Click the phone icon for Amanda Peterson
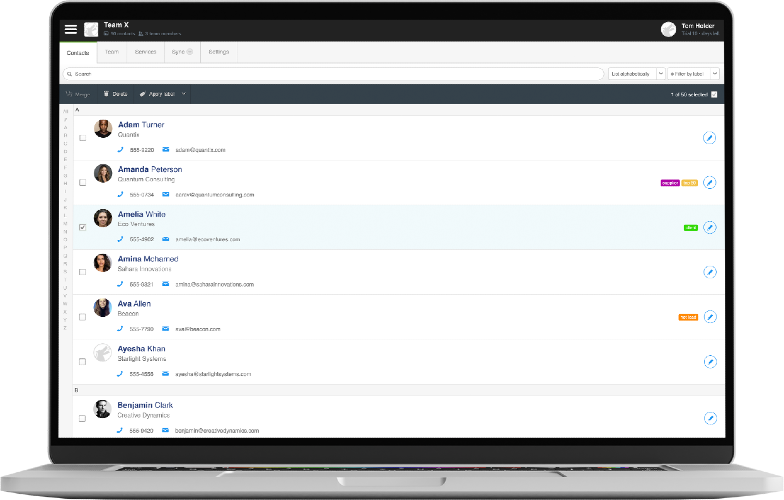Screen dimensions: 784x500 [120, 194]
